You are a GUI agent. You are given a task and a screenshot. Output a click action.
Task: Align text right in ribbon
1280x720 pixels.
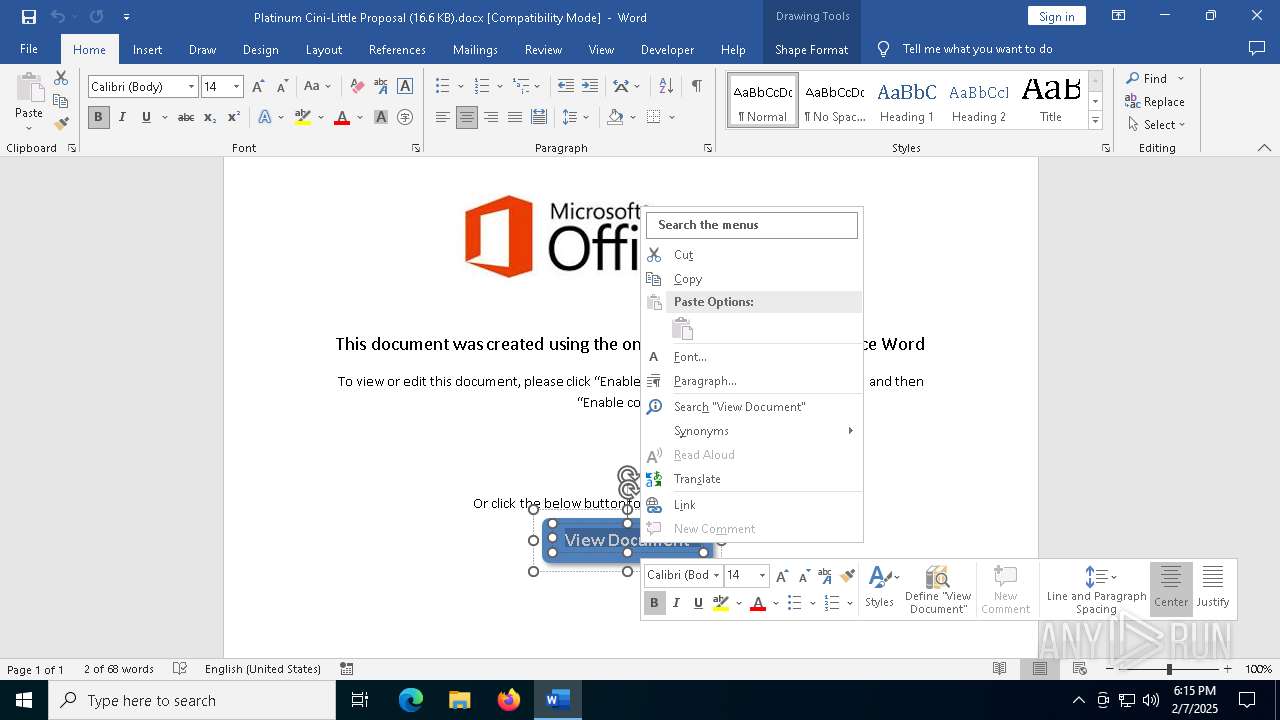click(491, 117)
